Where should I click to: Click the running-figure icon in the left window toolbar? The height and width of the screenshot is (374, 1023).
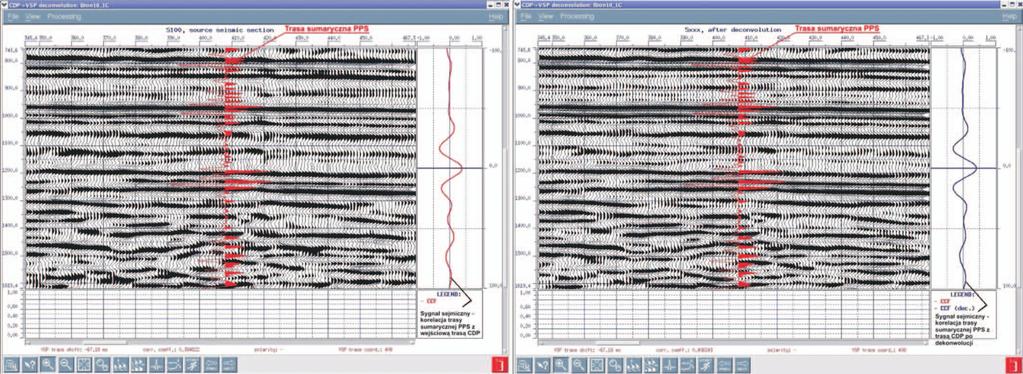point(193,365)
